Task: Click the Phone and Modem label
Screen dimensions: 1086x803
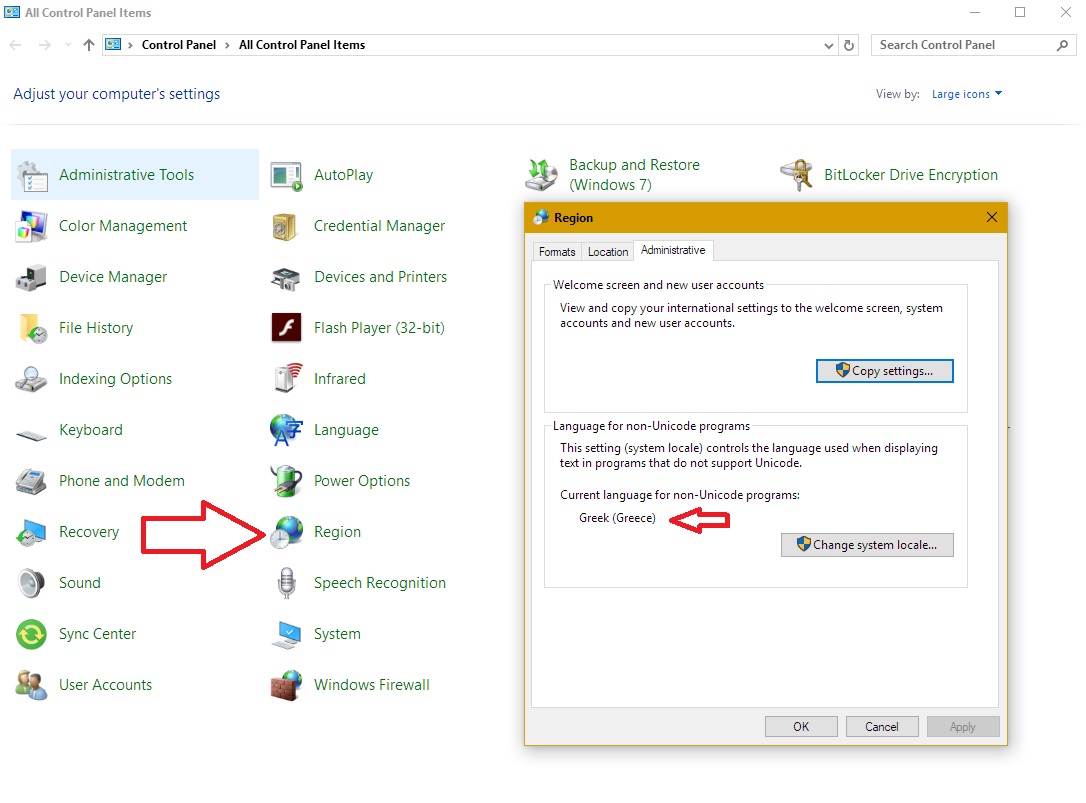Action: pos(122,481)
